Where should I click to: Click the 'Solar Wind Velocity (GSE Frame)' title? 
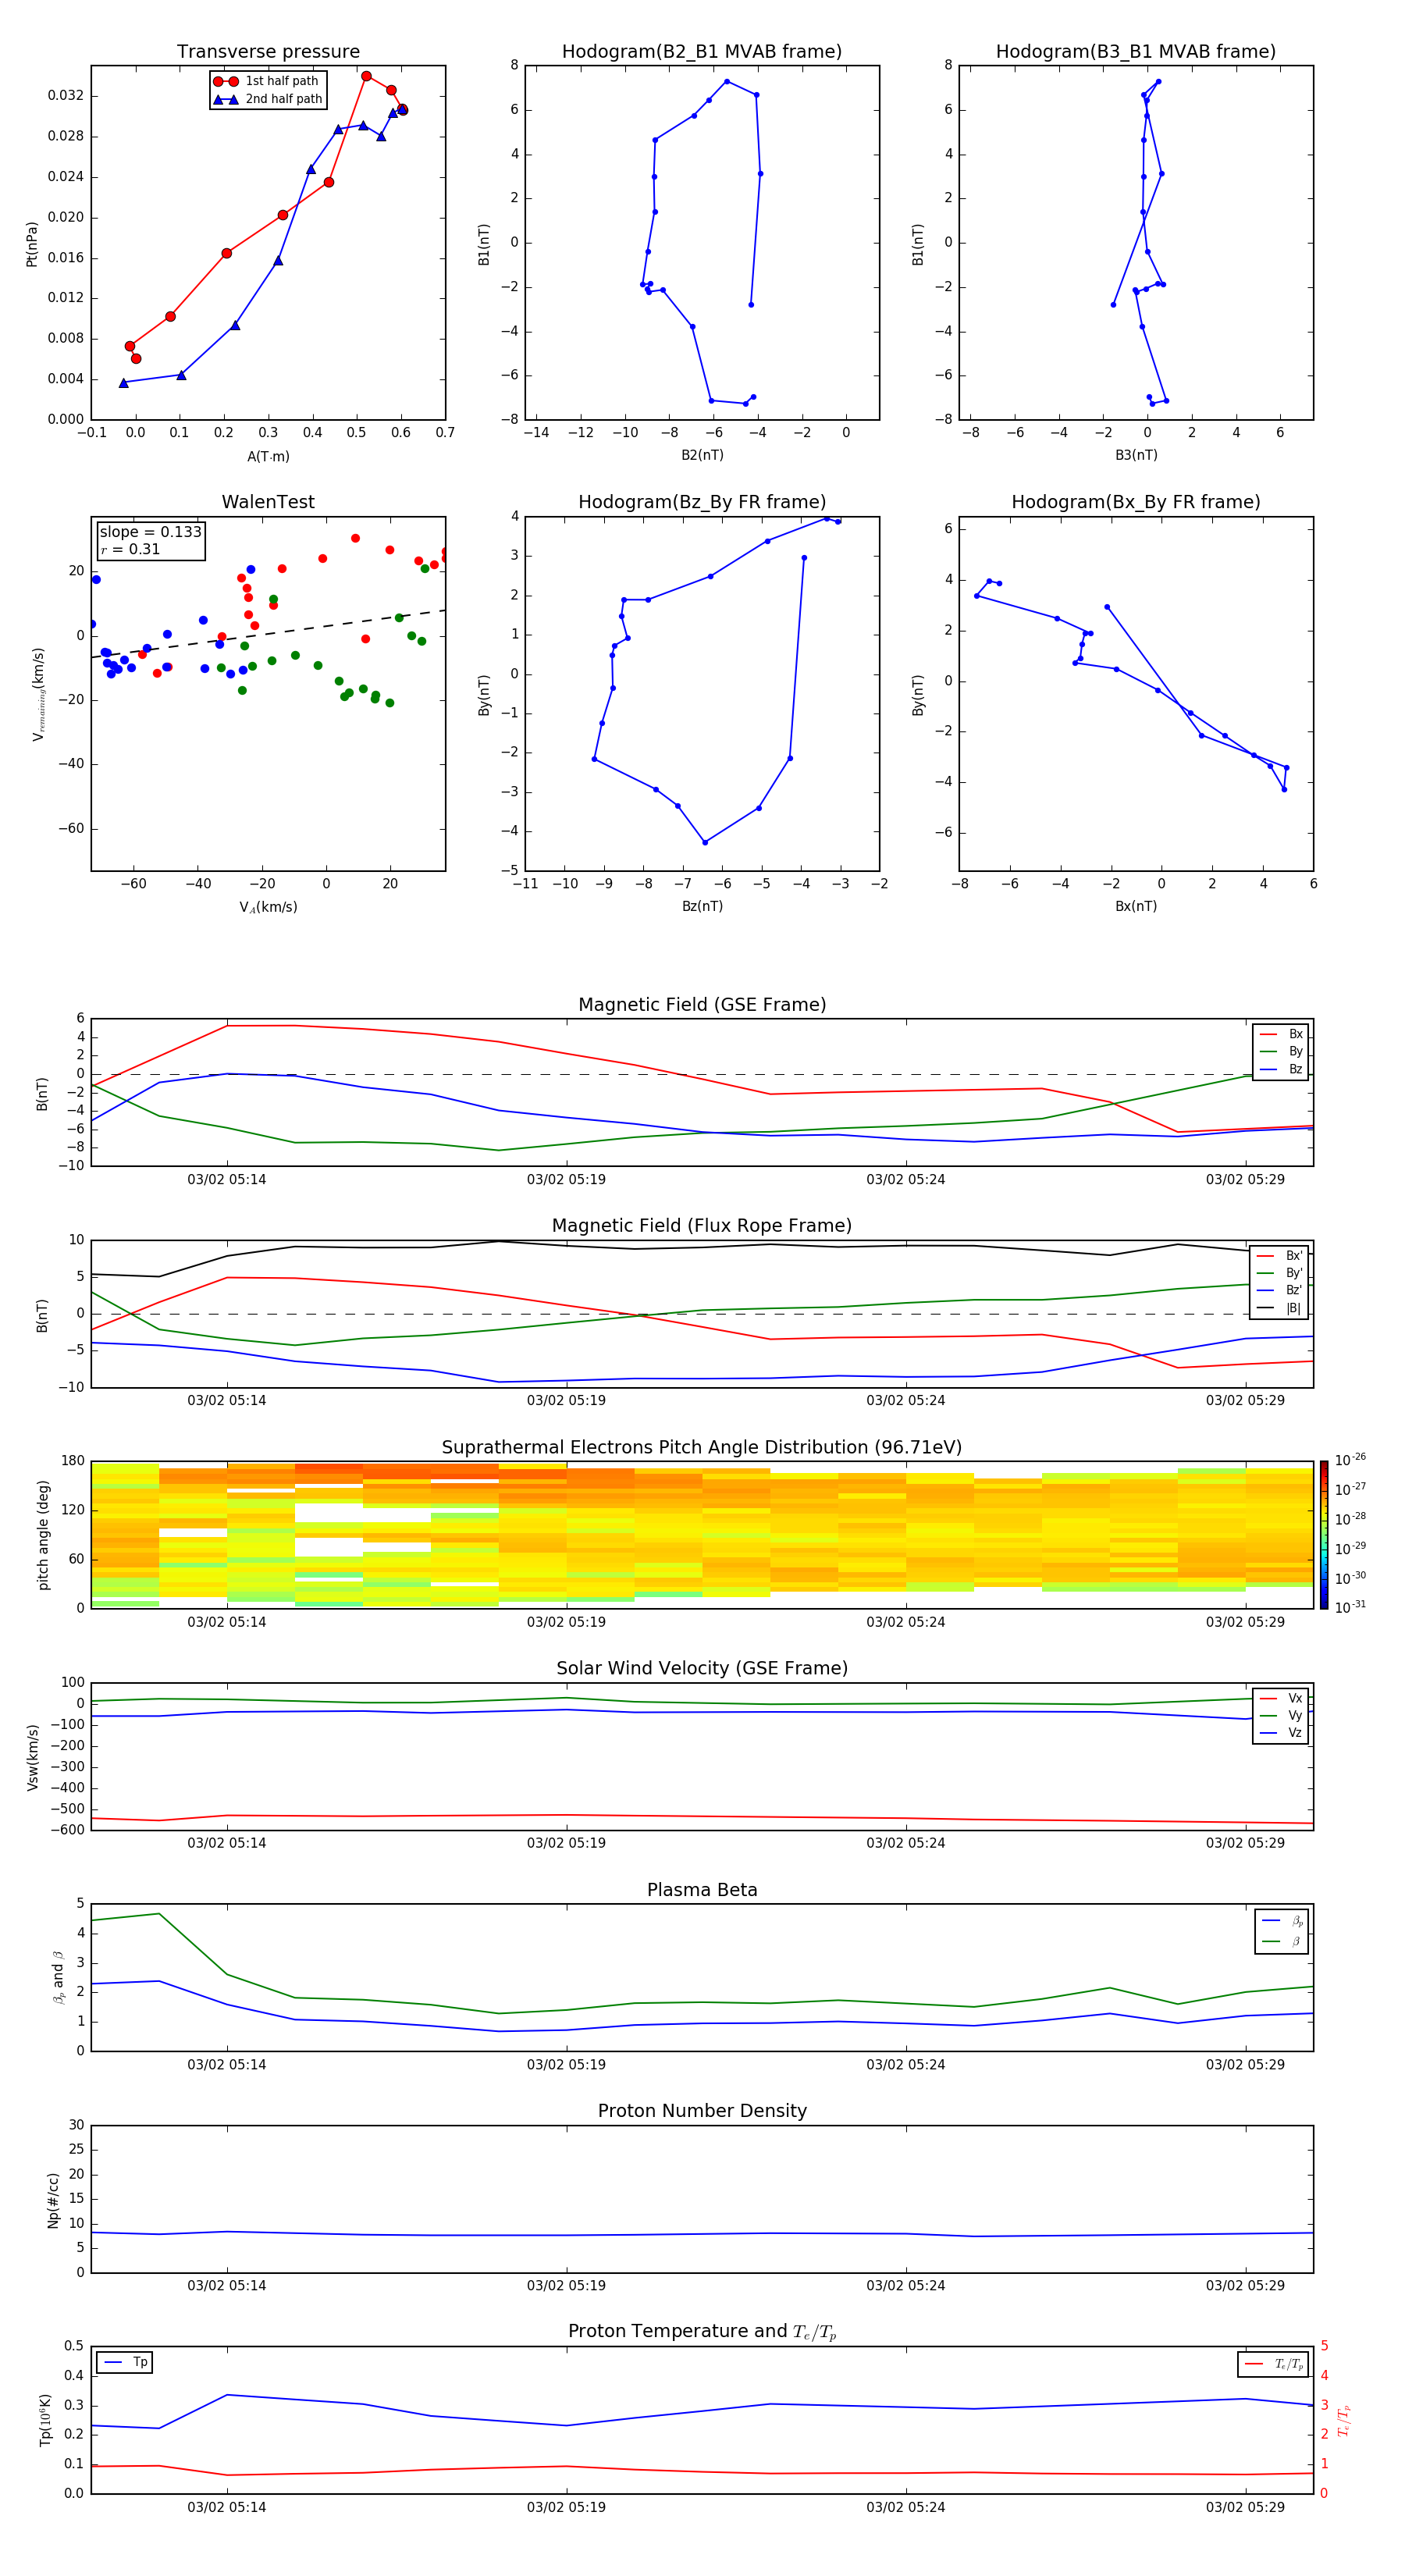(702, 1668)
